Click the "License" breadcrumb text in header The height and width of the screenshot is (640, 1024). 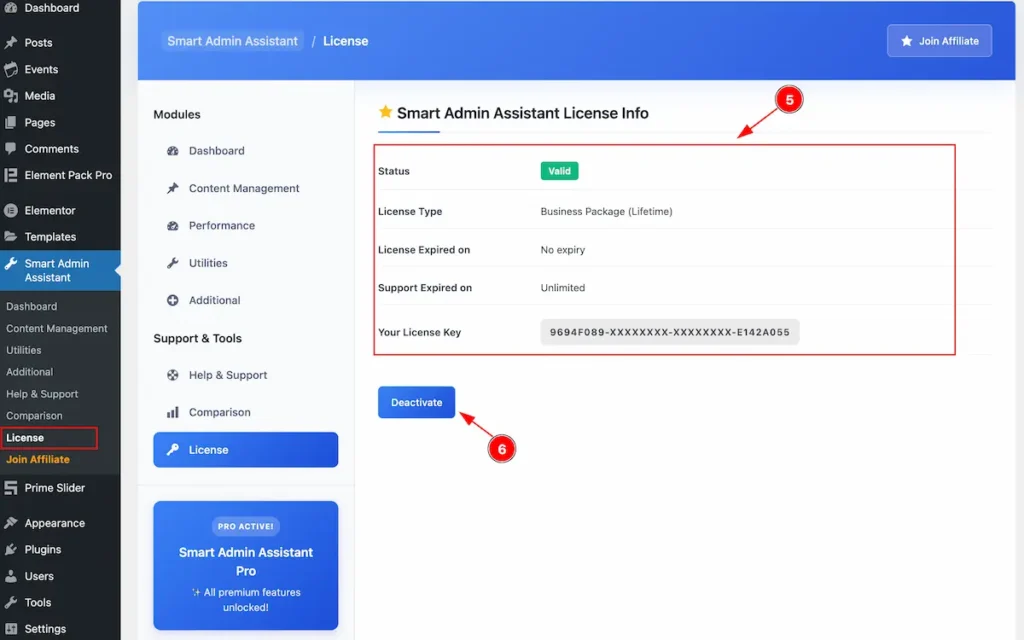coord(345,40)
